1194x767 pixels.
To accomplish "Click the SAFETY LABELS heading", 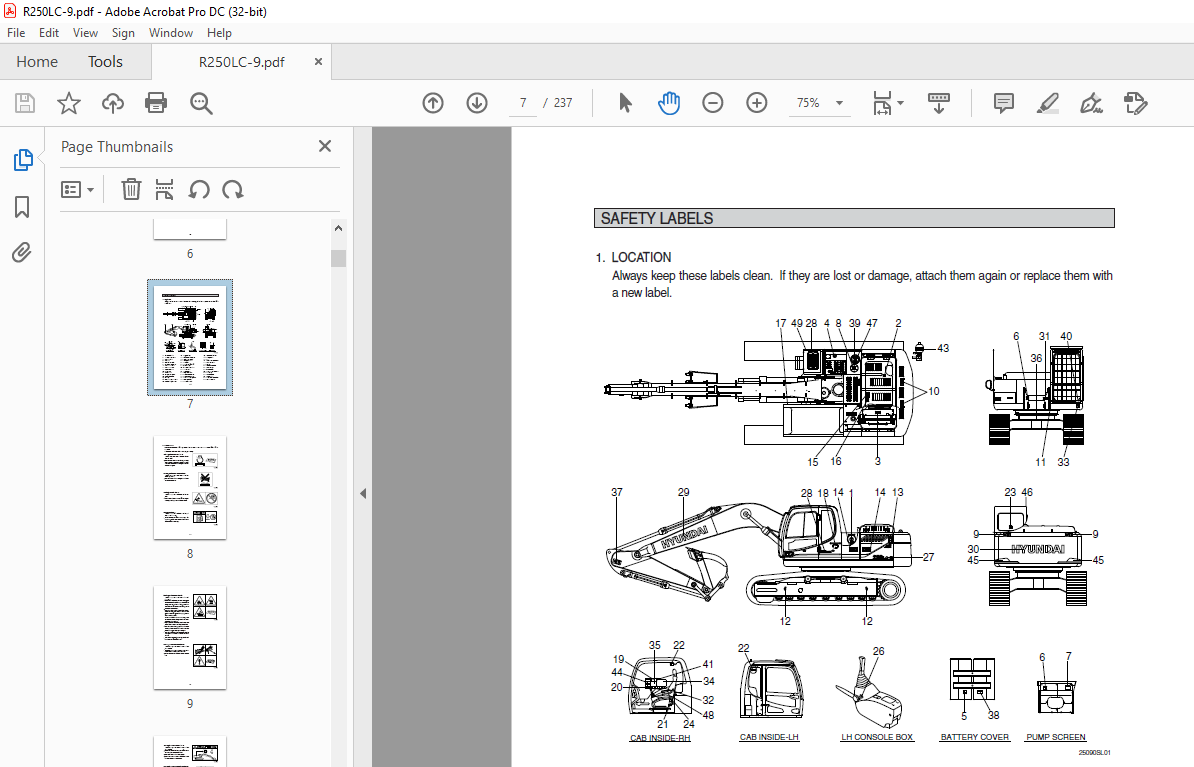I will [x=656, y=219].
